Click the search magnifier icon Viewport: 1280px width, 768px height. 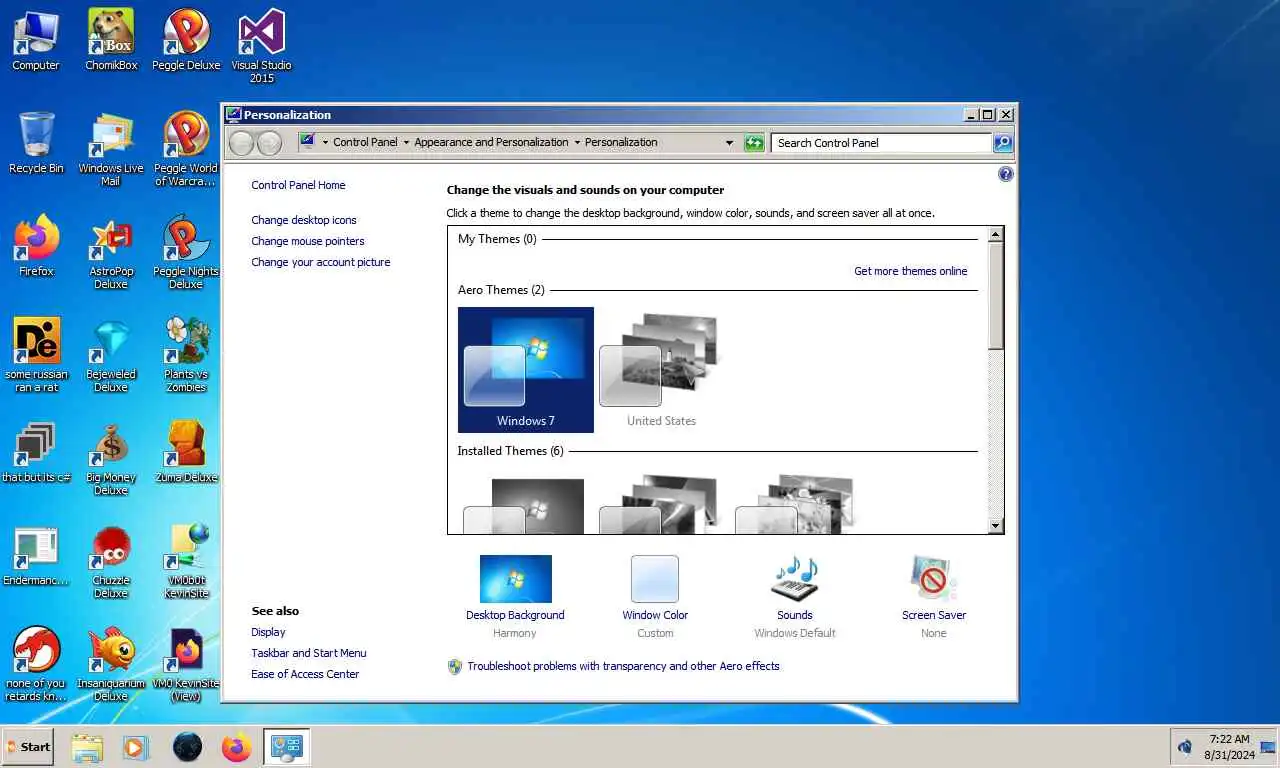1002,143
